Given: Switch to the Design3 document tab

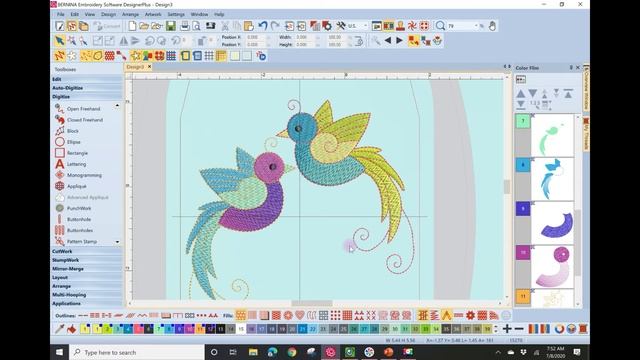Looking at the screenshot, I should point(136,67).
